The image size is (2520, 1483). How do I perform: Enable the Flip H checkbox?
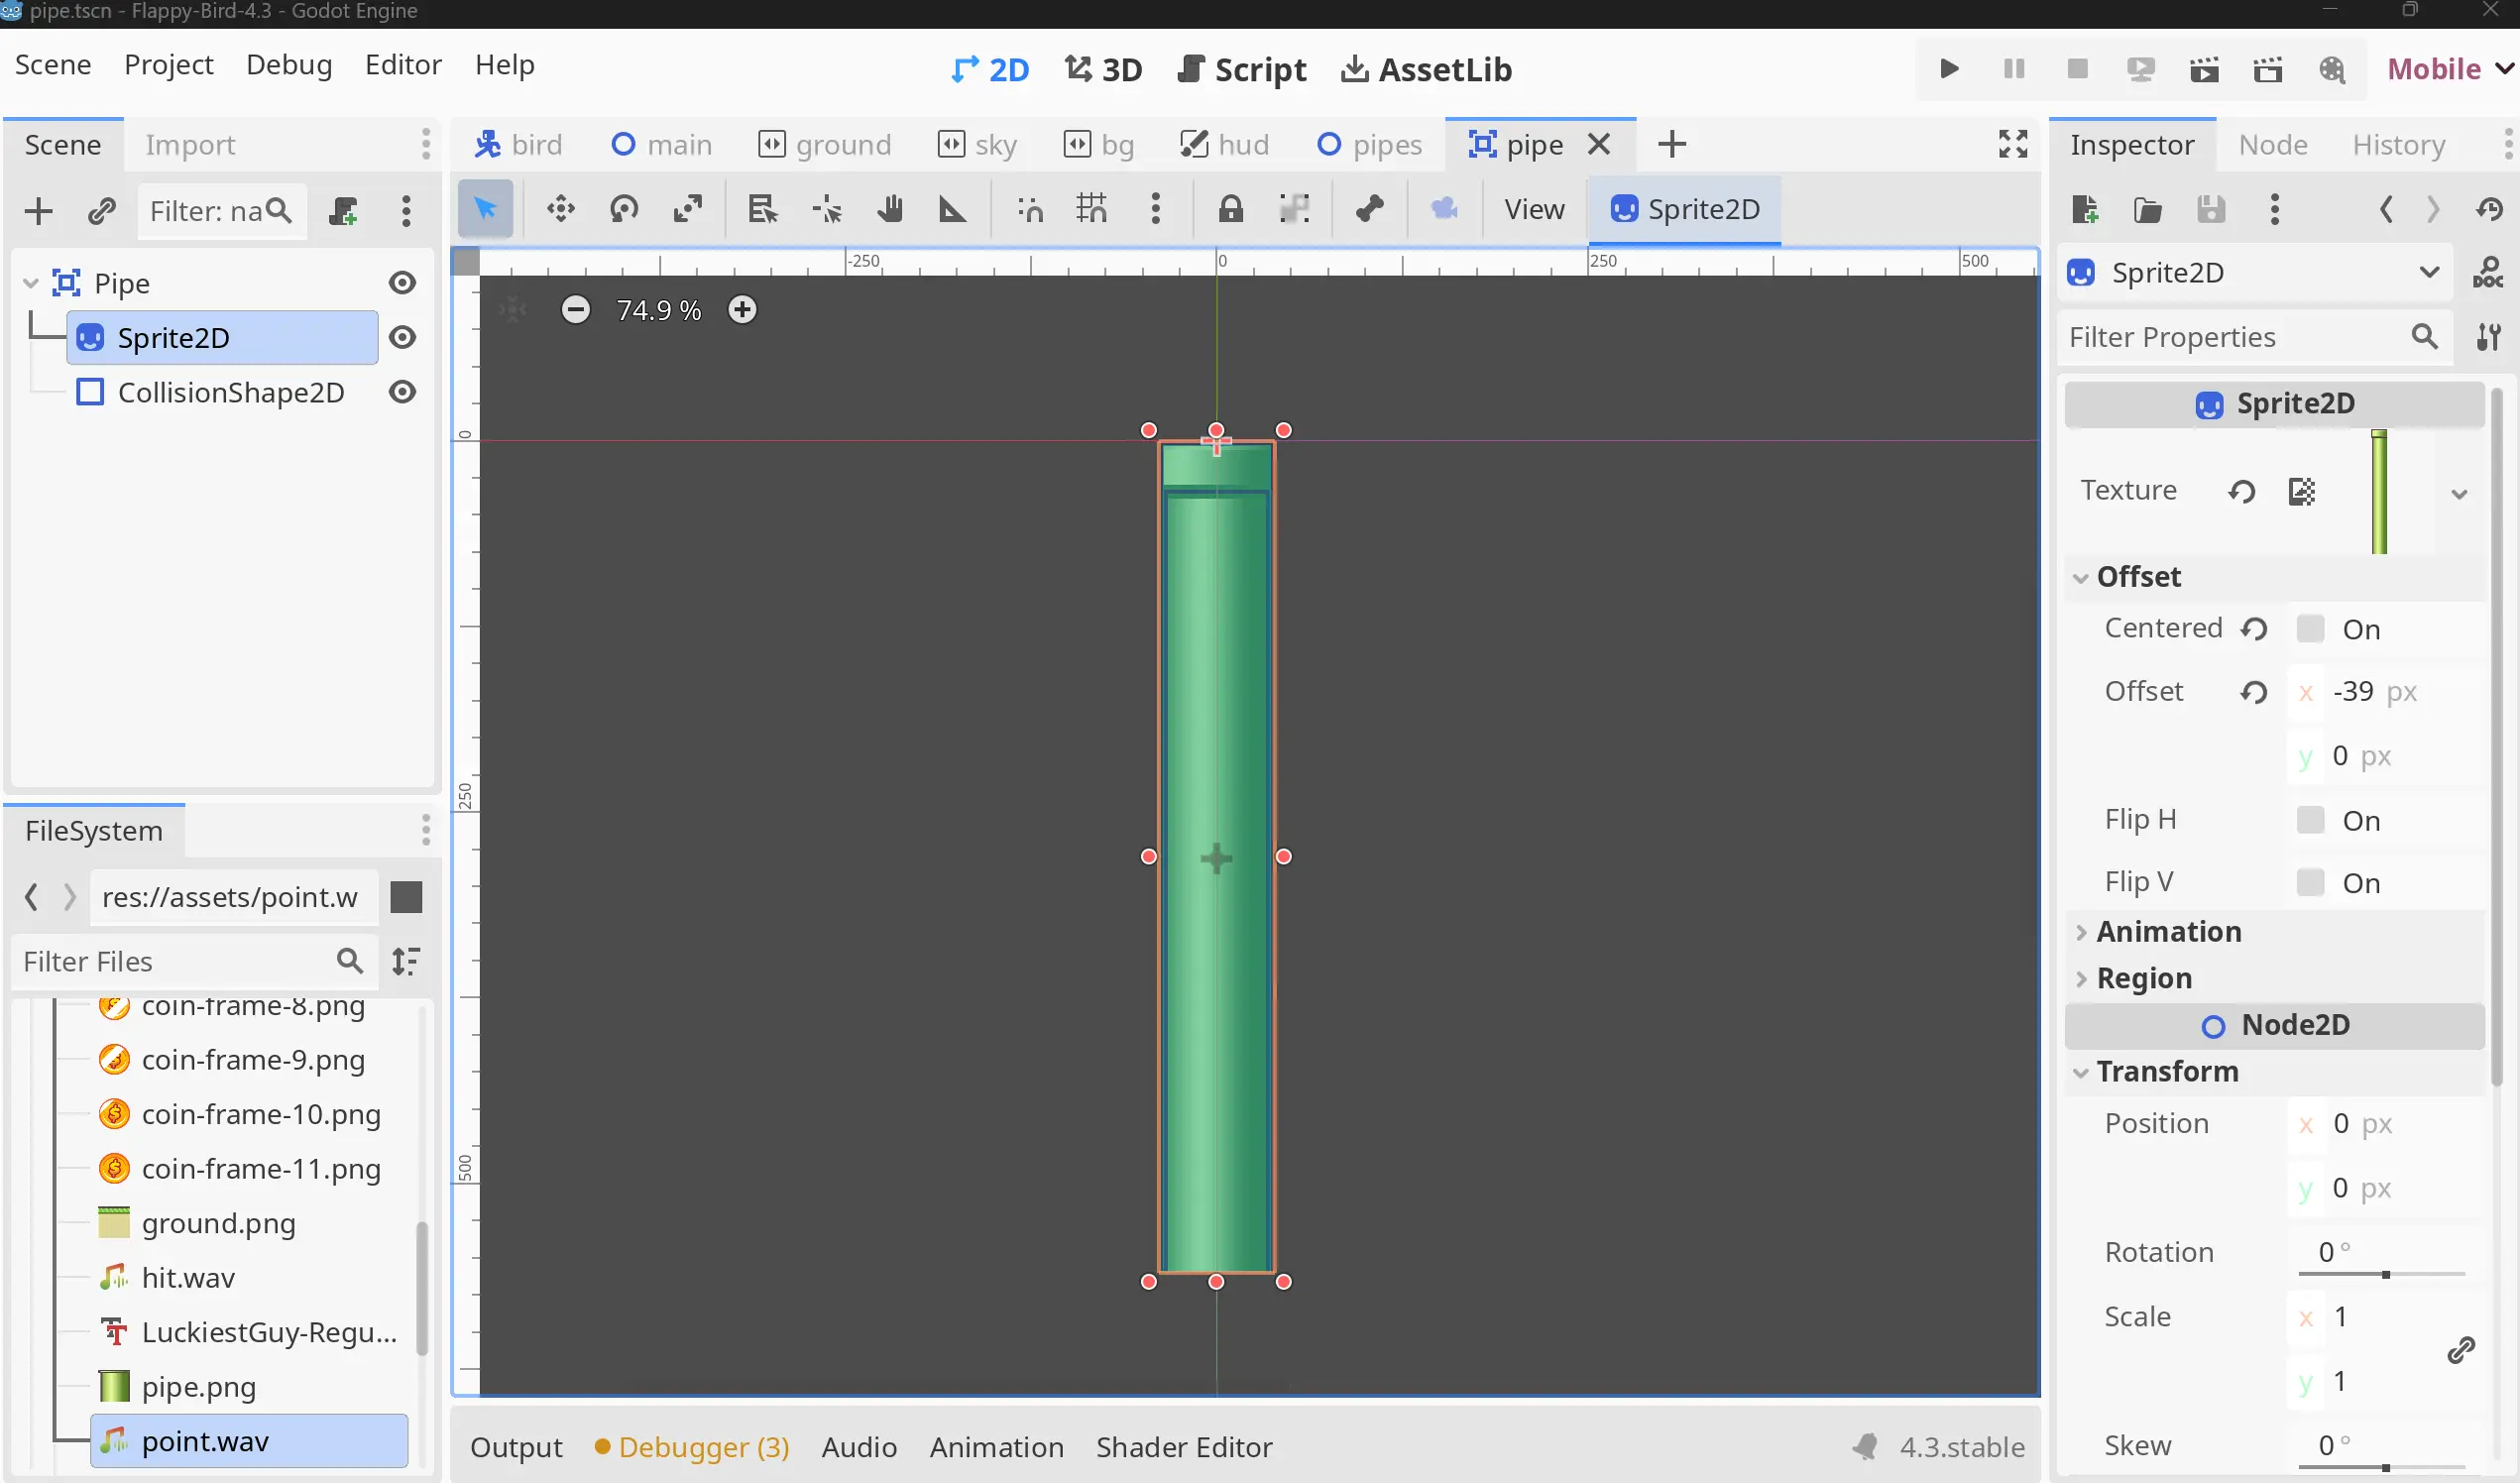click(x=2310, y=820)
